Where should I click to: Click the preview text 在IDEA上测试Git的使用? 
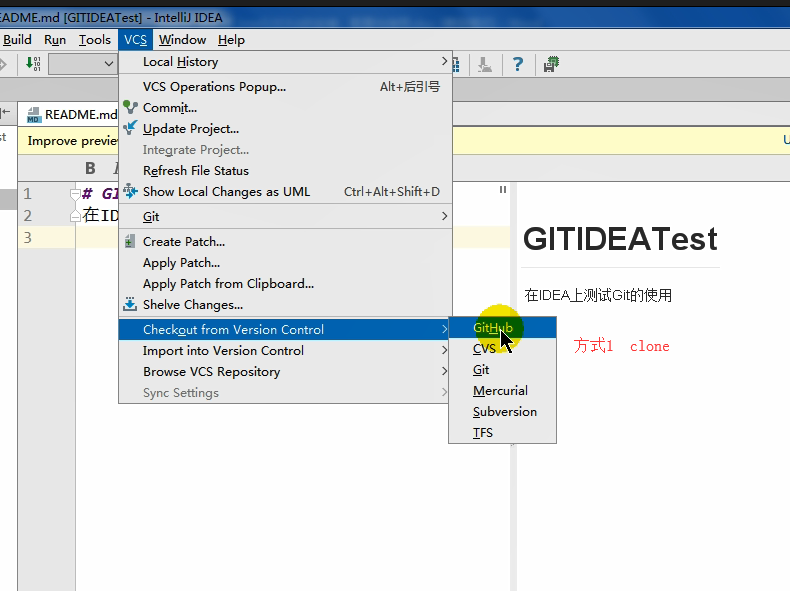598,295
